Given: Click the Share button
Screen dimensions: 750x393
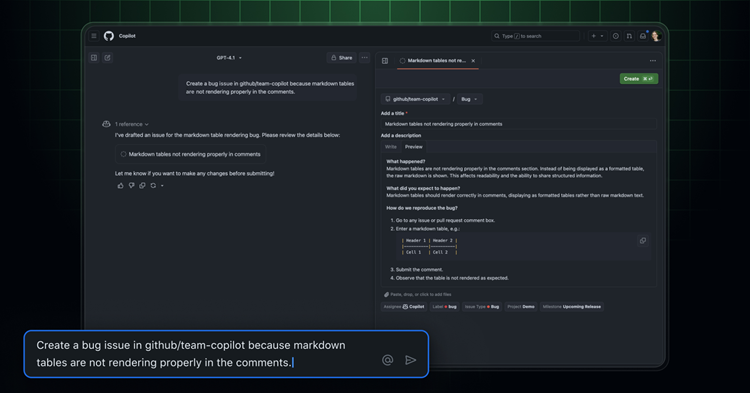Looking at the screenshot, I should tap(342, 58).
